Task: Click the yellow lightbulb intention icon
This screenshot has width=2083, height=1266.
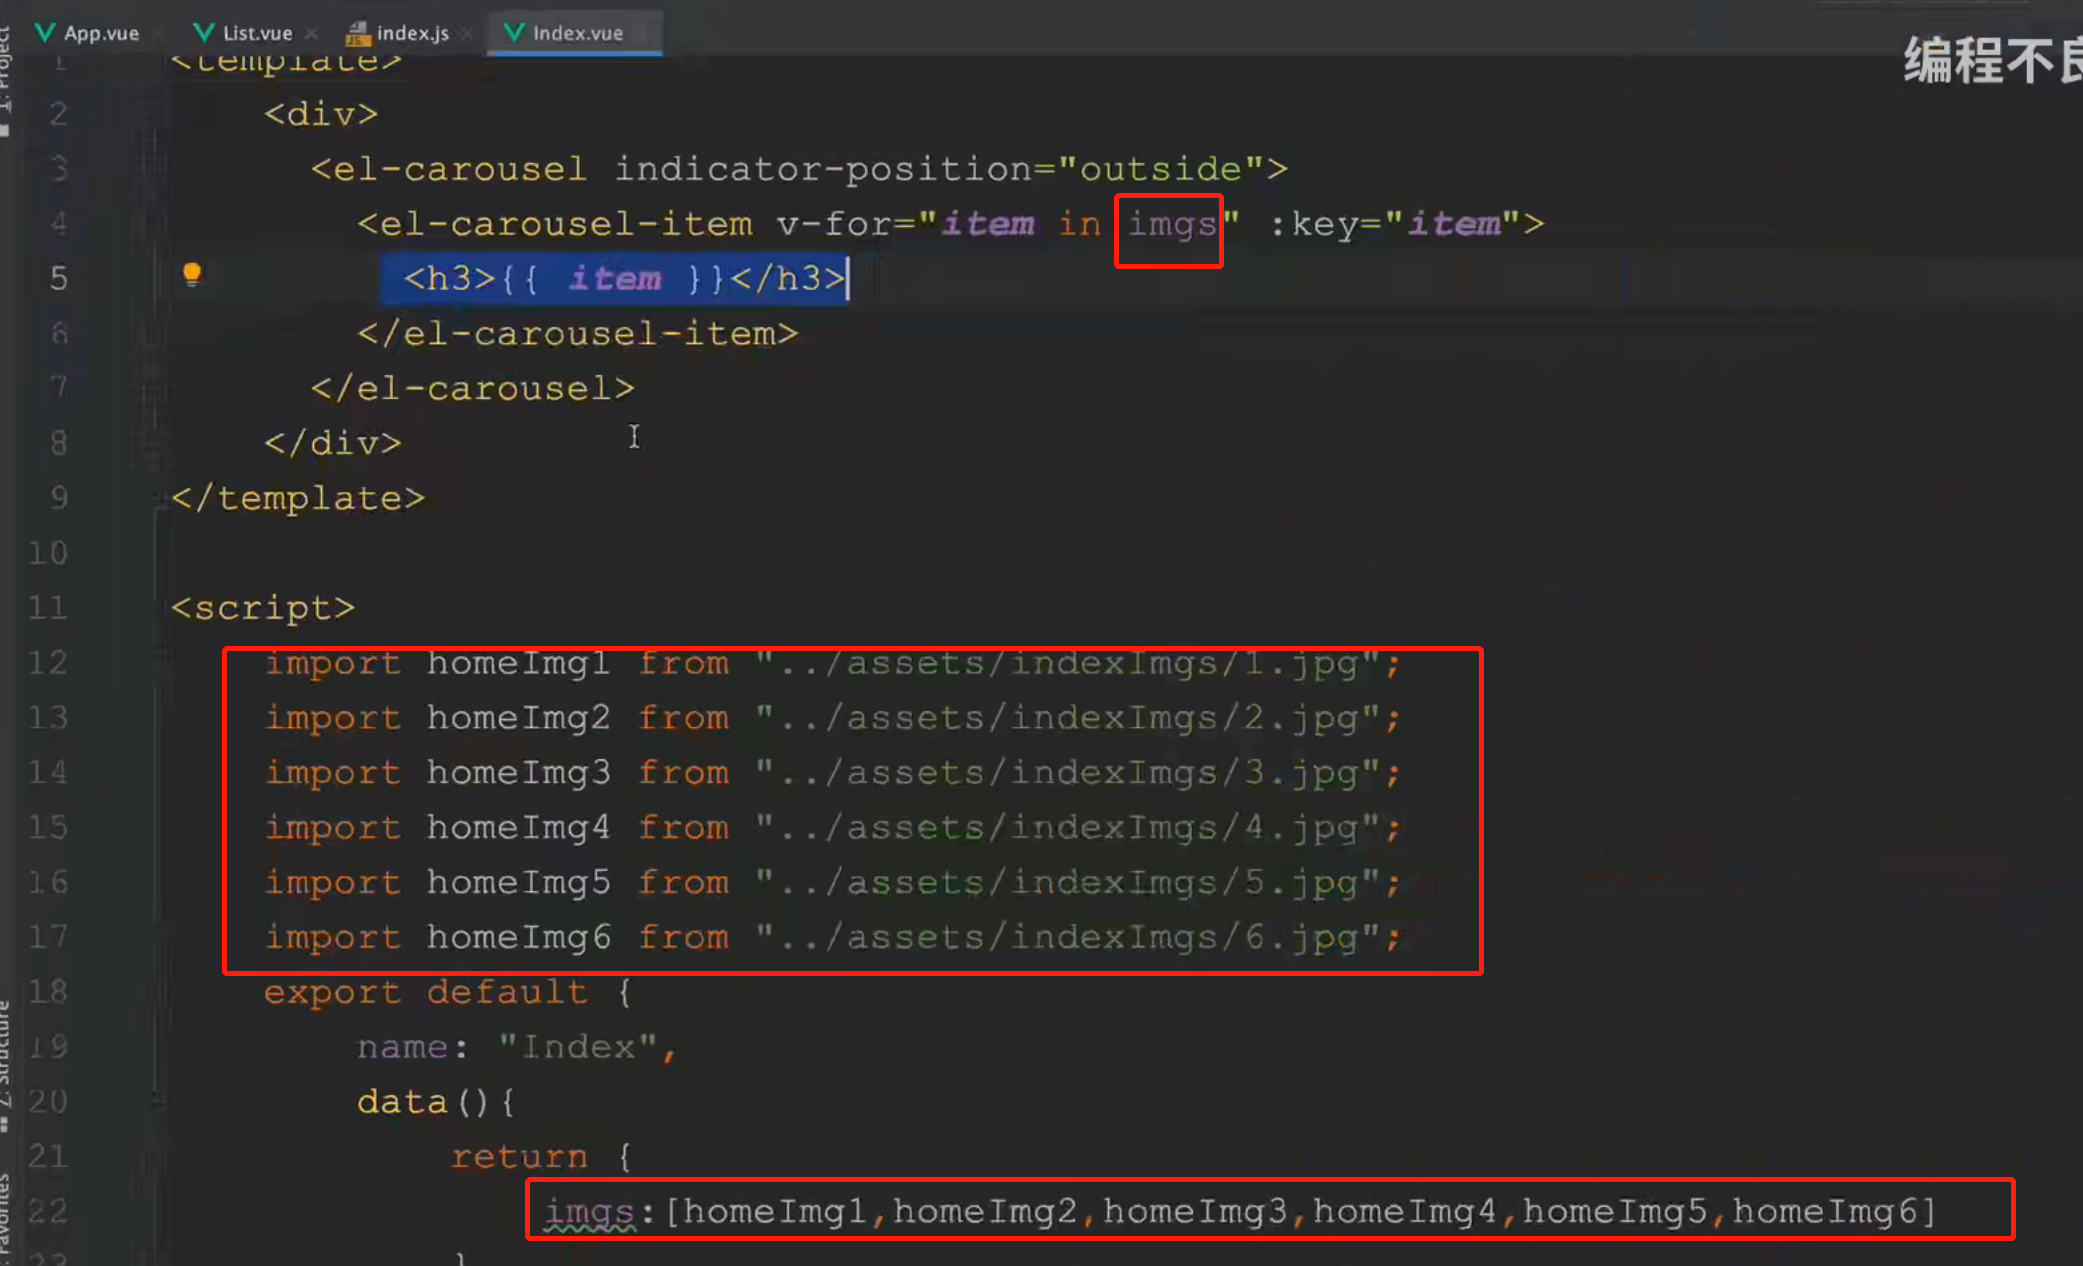Action: pos(192,274)
